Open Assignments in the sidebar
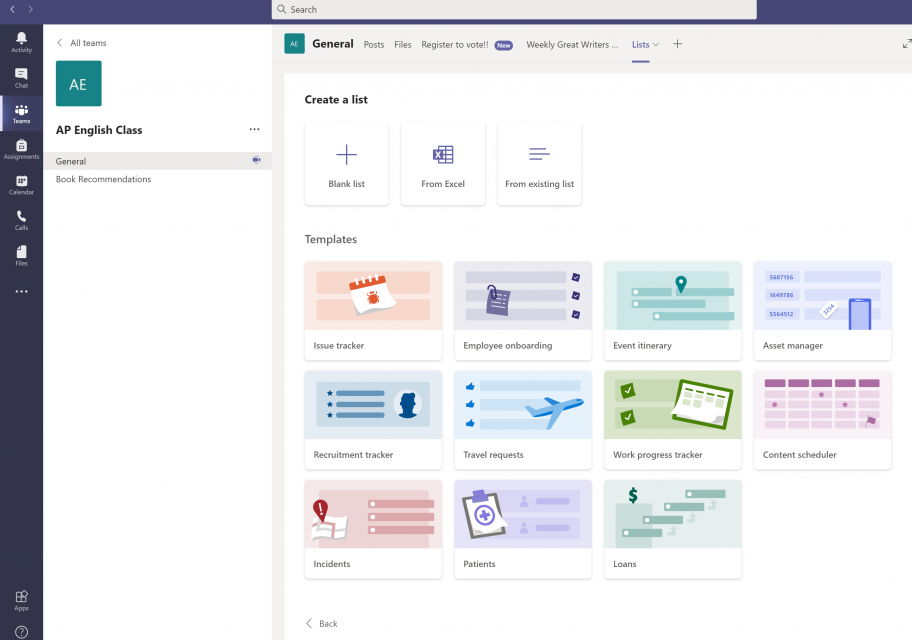The height and width of the screenshot is (640, 912). click(21, 149)
